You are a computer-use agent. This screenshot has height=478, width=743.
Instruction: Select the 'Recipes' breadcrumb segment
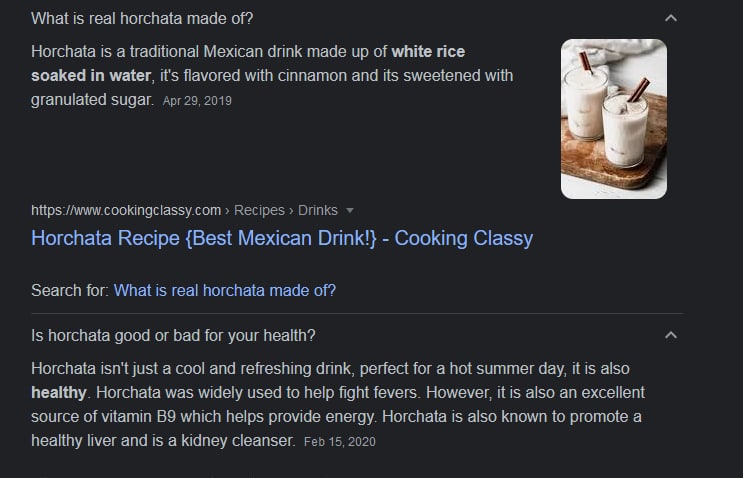(x=259, y=210)
